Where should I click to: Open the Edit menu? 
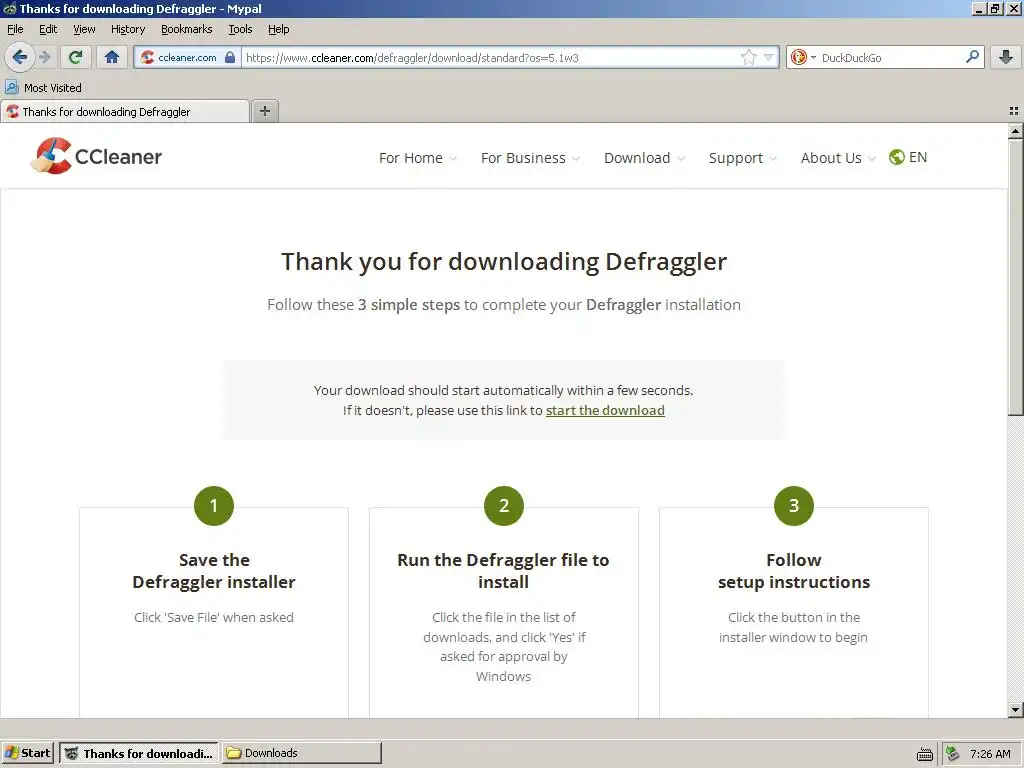(48, 29)
